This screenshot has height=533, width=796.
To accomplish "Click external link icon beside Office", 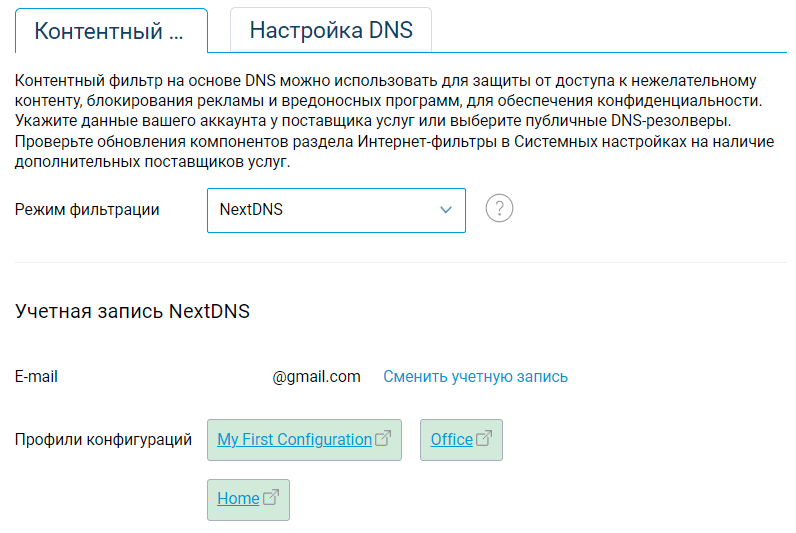I will pyautogui.click(x=484, y=439).
